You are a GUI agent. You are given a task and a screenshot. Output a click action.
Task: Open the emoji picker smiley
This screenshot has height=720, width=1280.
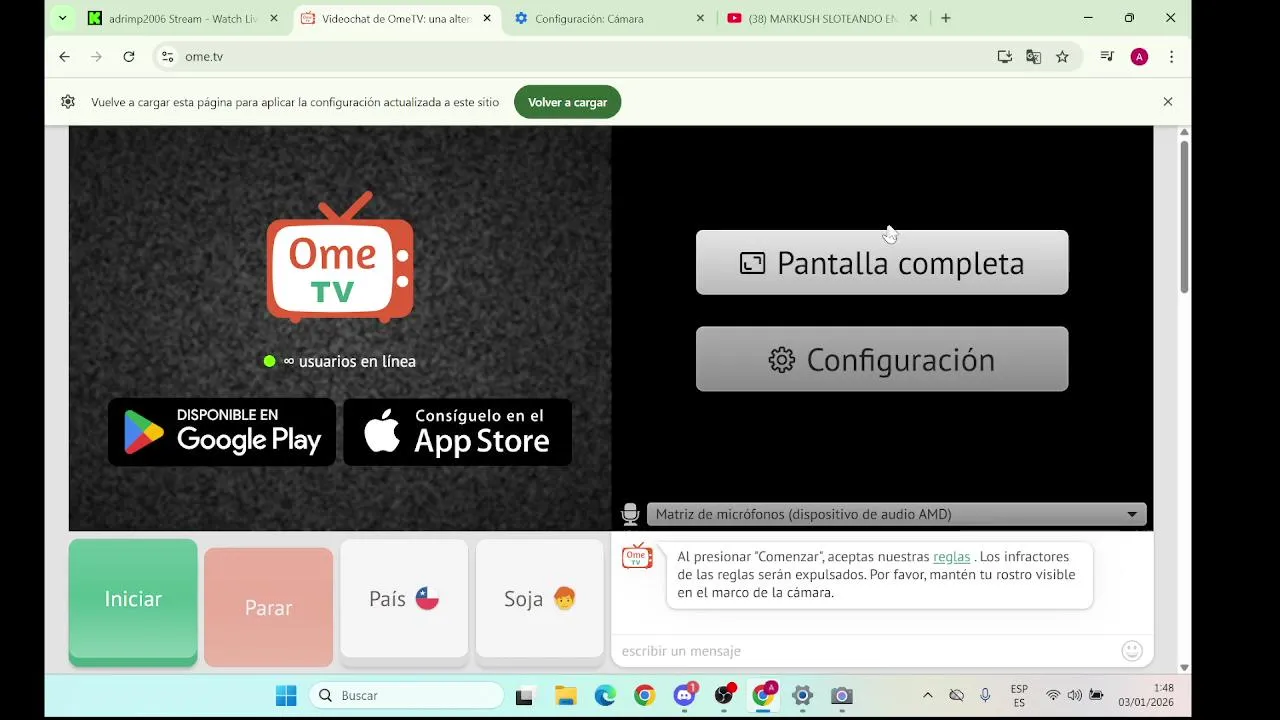(x=1132, y=651)
